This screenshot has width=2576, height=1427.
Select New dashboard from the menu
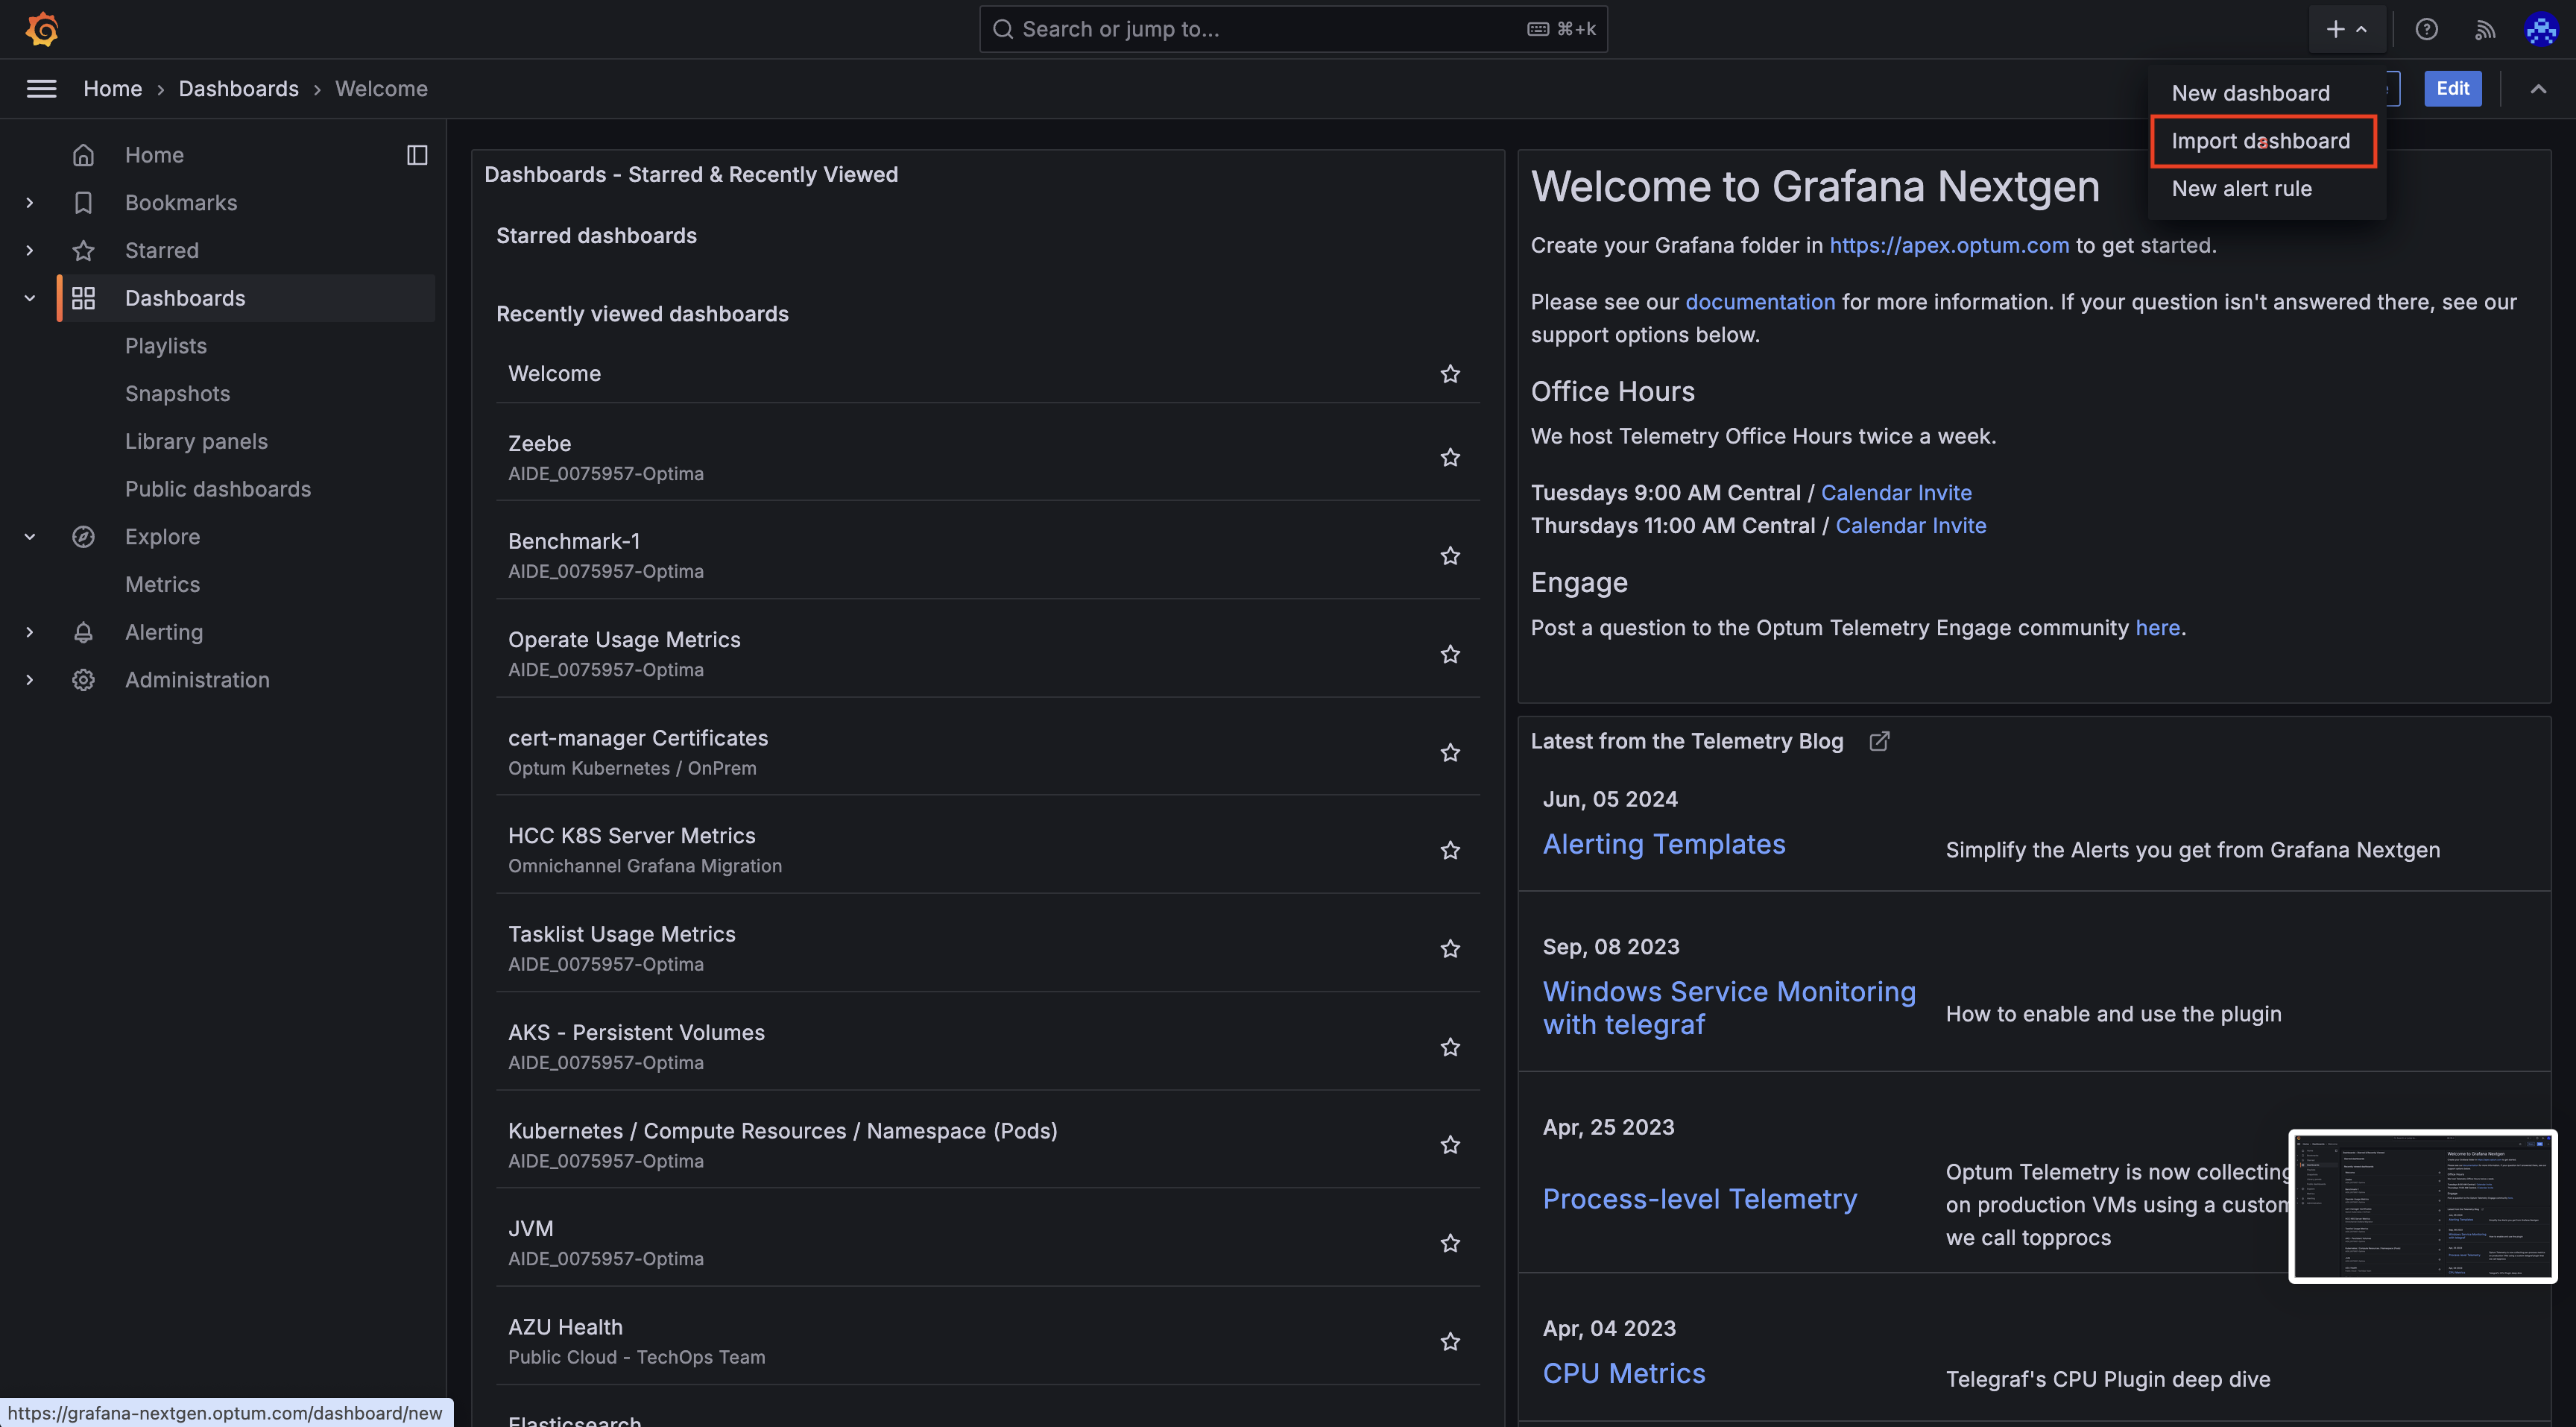click(x=2250, y=93)
